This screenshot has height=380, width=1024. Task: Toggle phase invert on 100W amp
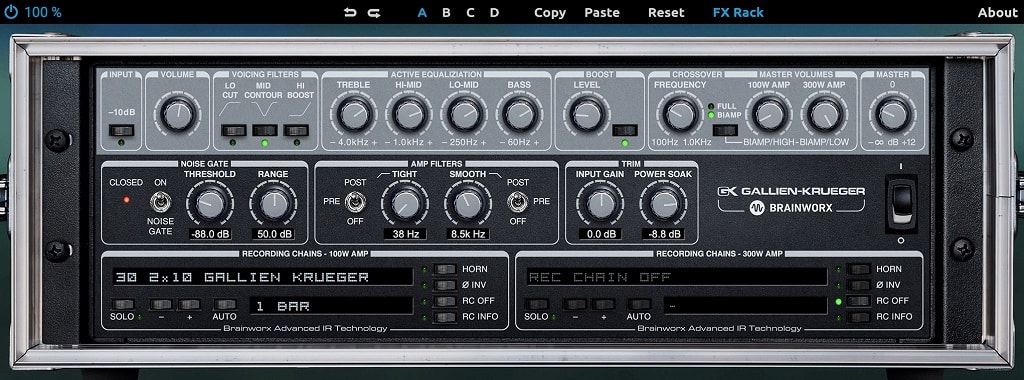445,285
